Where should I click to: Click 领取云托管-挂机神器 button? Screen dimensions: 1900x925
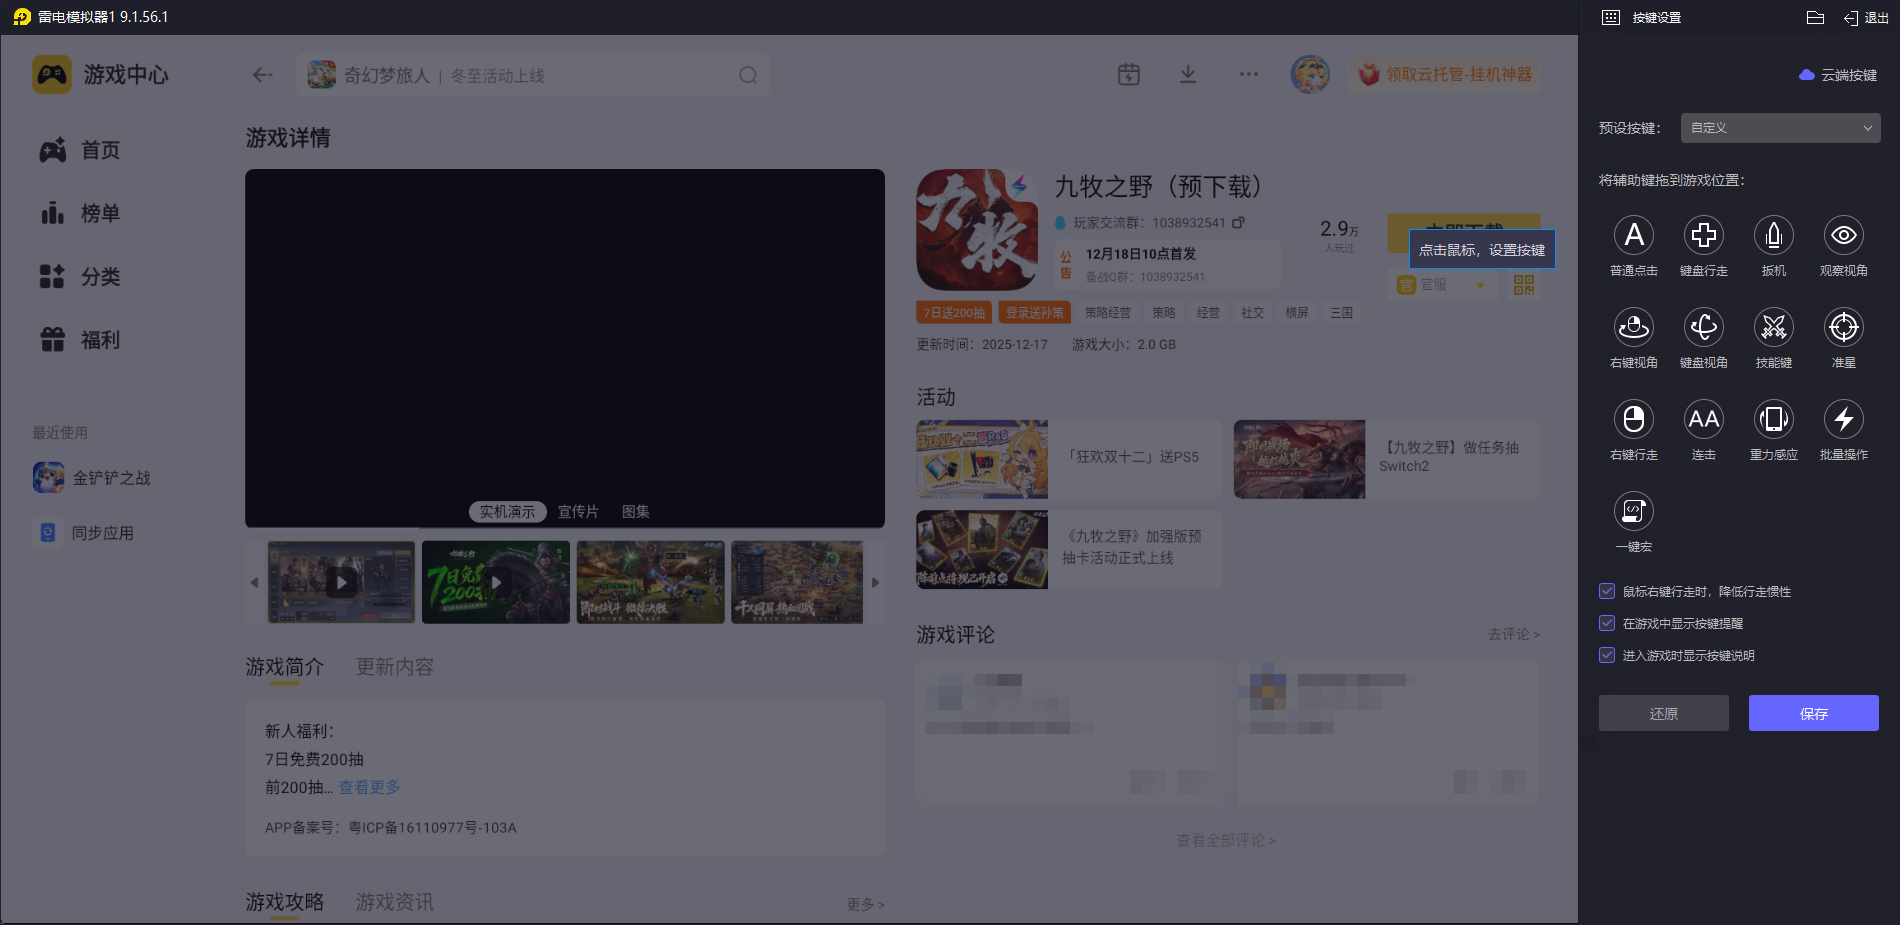pyautogui.click(x=1446, y=75)
